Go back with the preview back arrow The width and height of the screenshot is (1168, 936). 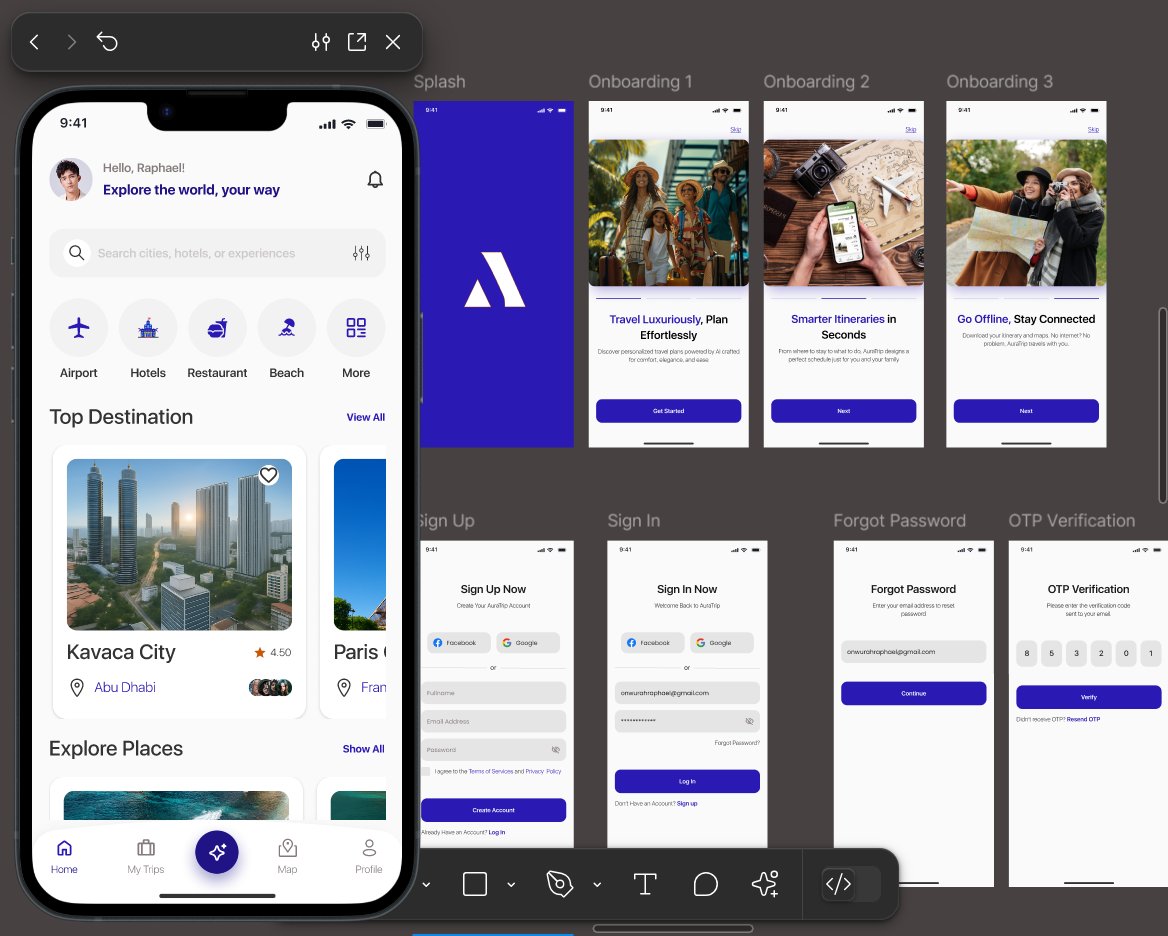[x=34, y=42]
